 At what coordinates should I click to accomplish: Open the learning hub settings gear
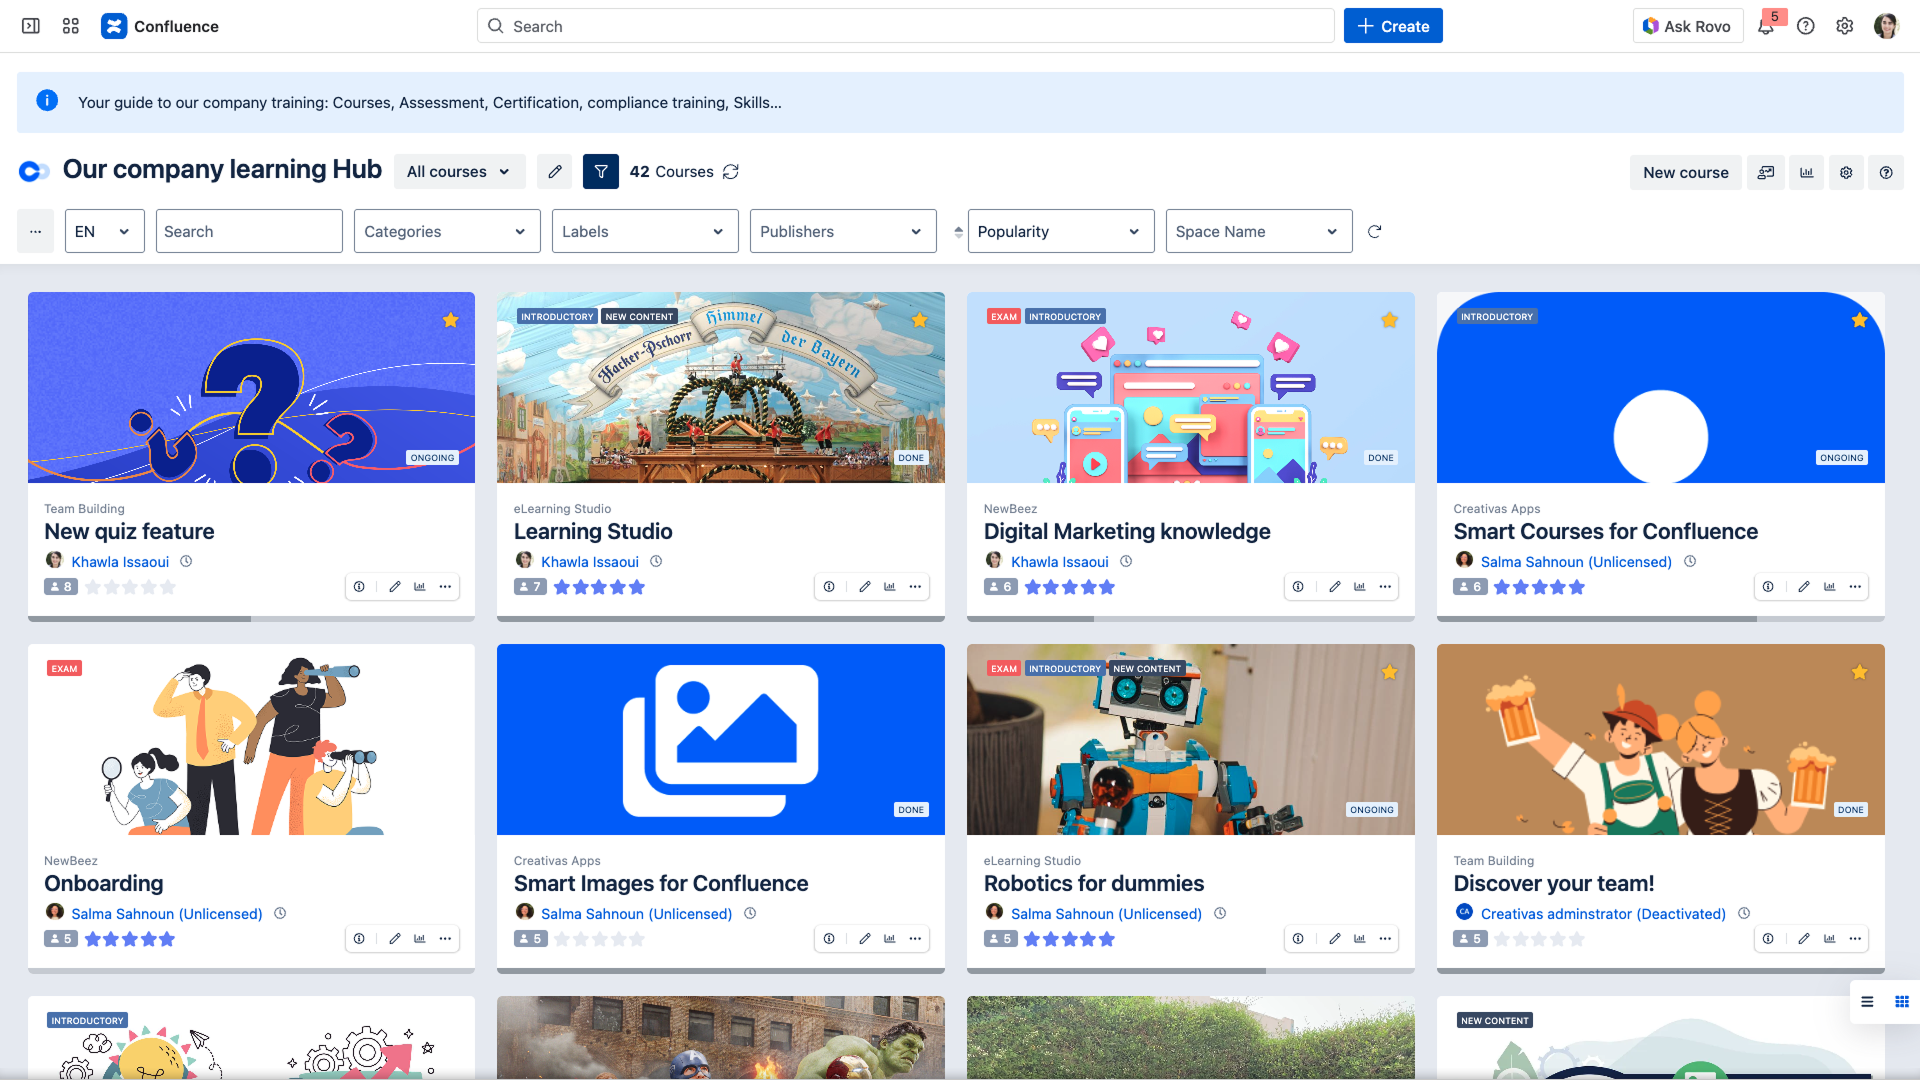[1846, 172]
